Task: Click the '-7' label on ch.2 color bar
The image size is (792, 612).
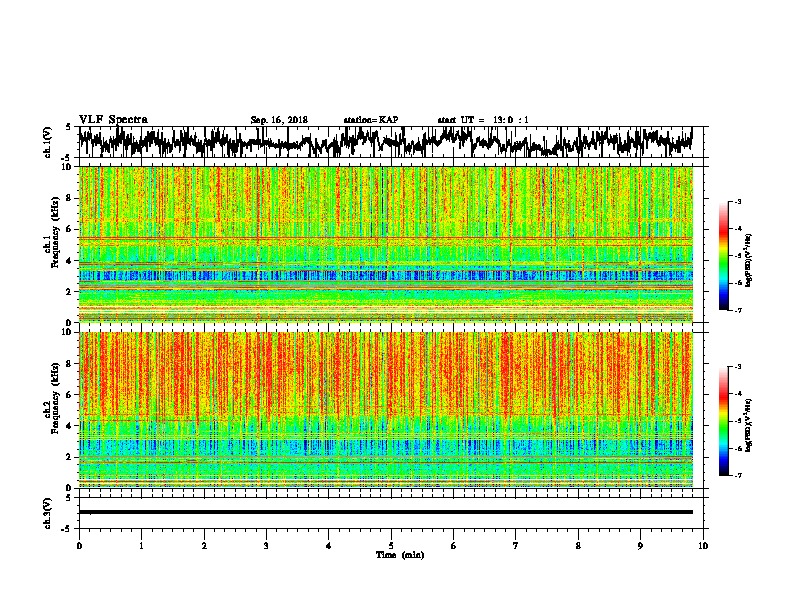Action: (738, 476)
